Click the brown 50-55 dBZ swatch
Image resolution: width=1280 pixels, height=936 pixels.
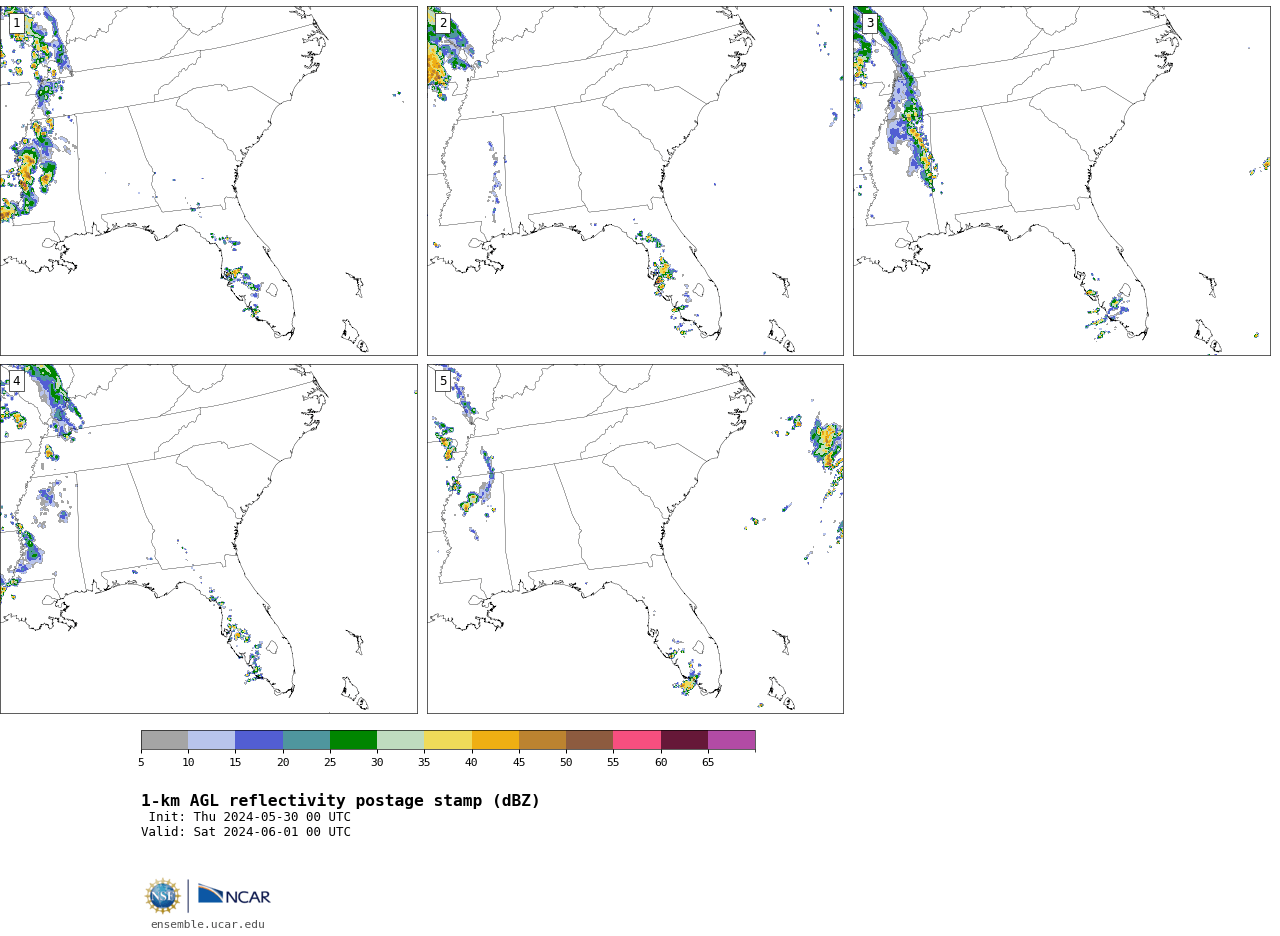coord(589,740)
